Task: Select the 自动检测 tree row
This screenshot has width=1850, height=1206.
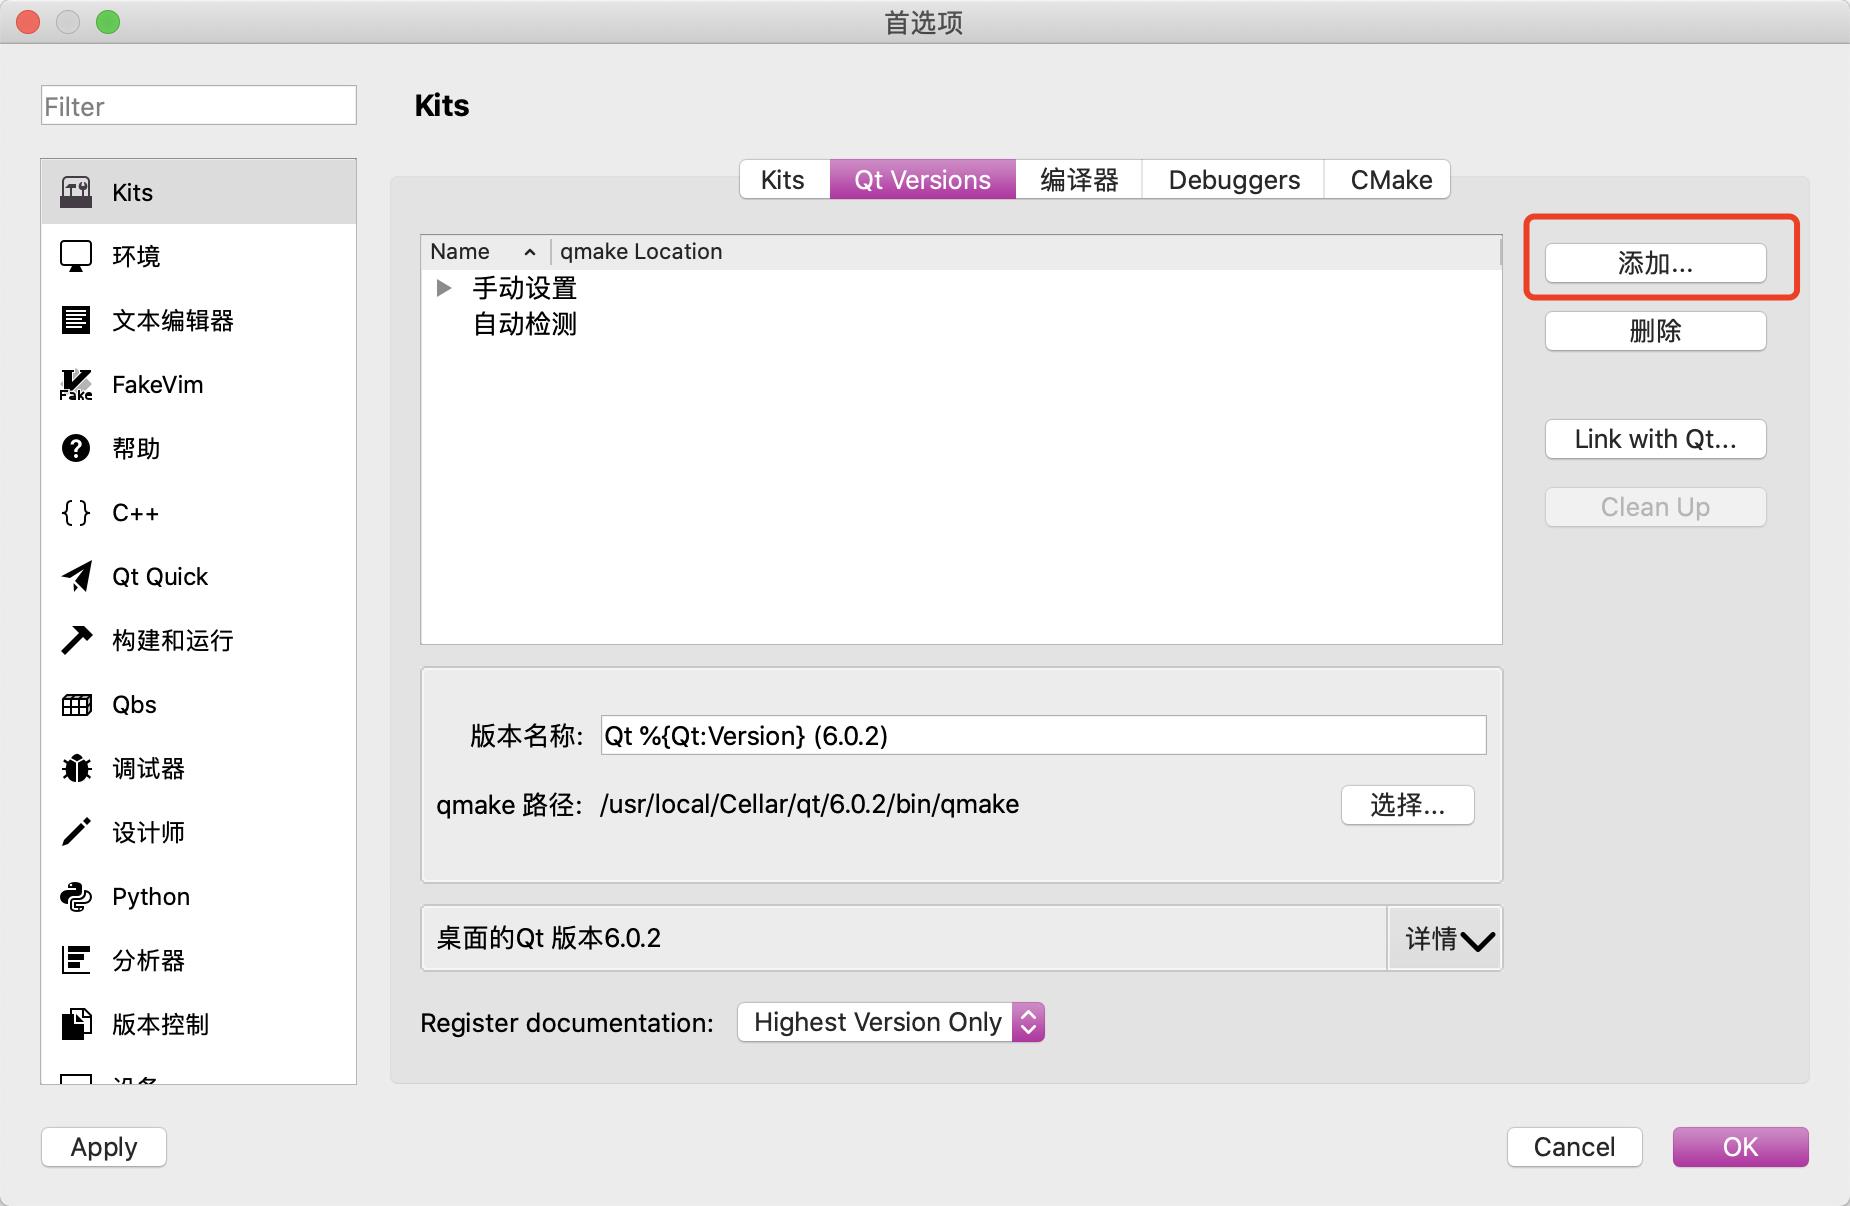Action: click(961, 324)
